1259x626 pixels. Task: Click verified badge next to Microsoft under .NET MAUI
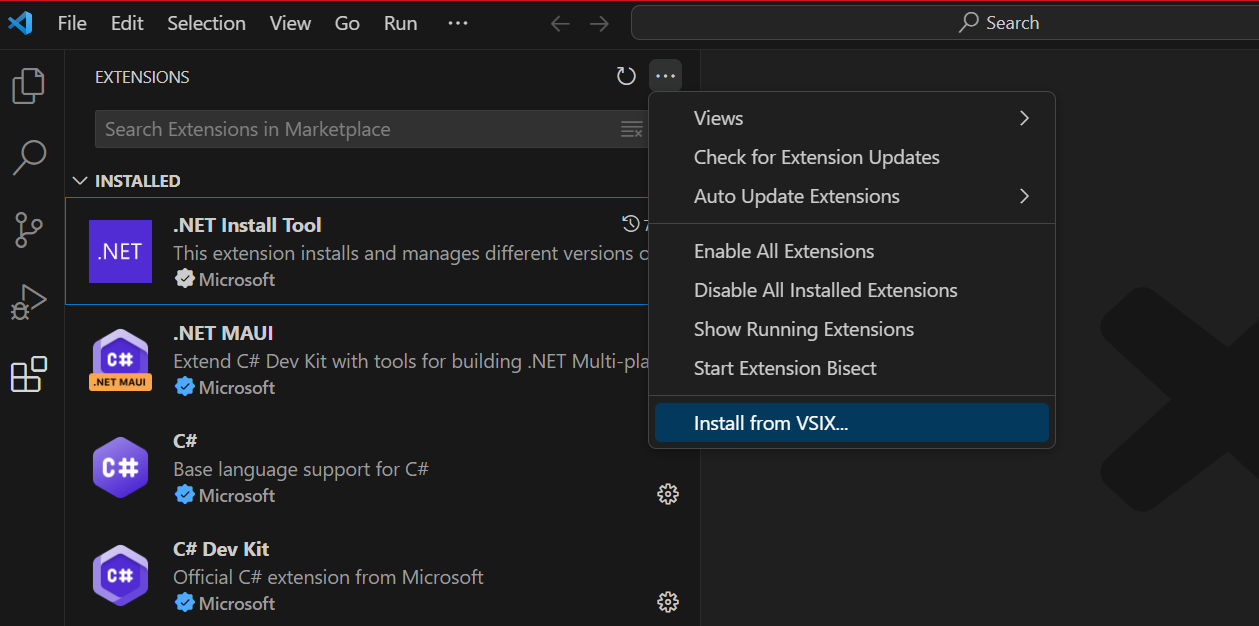click(184, 387)
